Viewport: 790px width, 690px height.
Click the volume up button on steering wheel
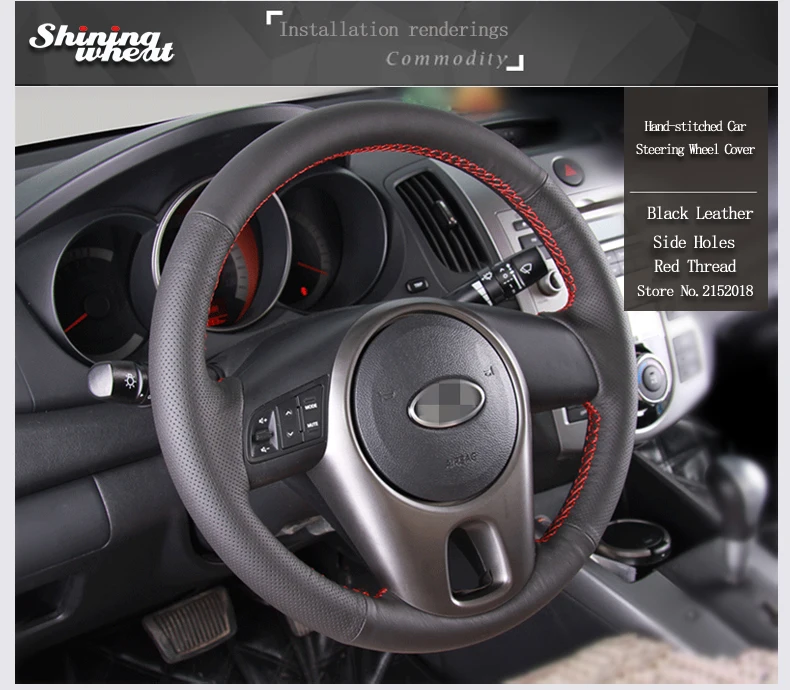pyautogui.click(x=264, y=420)
